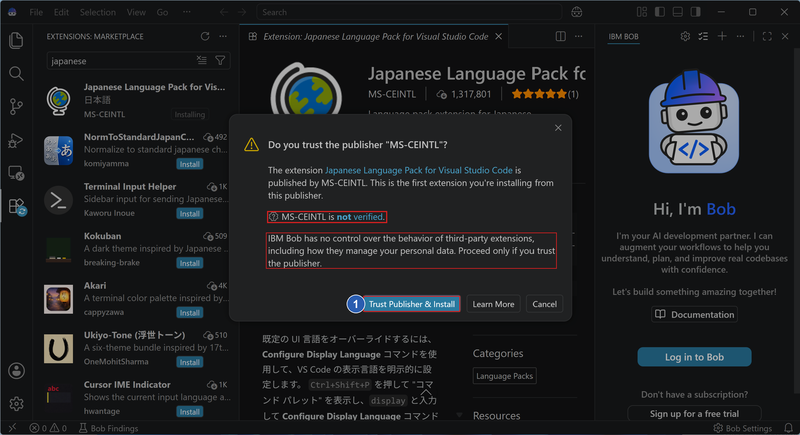Expand the hidden menu bar items
The image size is (800, 435).
point(187,12)
